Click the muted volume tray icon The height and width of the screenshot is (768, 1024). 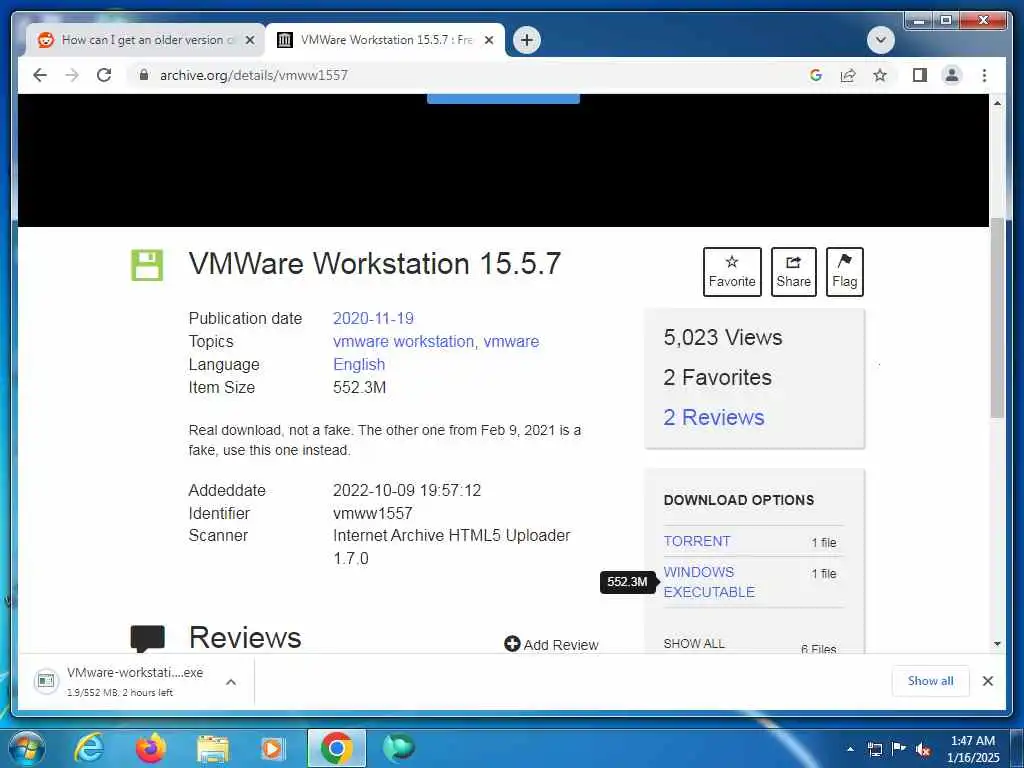tap(923, 750)
